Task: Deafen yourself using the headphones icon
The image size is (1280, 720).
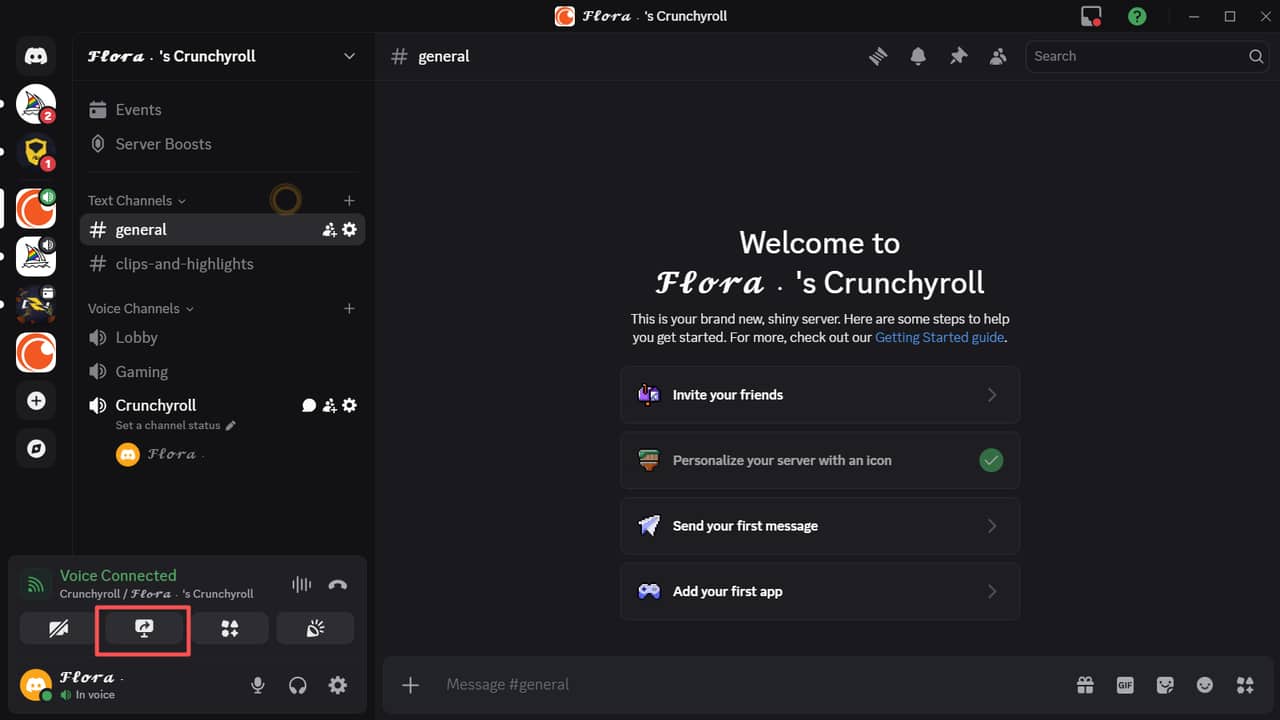Action: (x=297, y=685)
